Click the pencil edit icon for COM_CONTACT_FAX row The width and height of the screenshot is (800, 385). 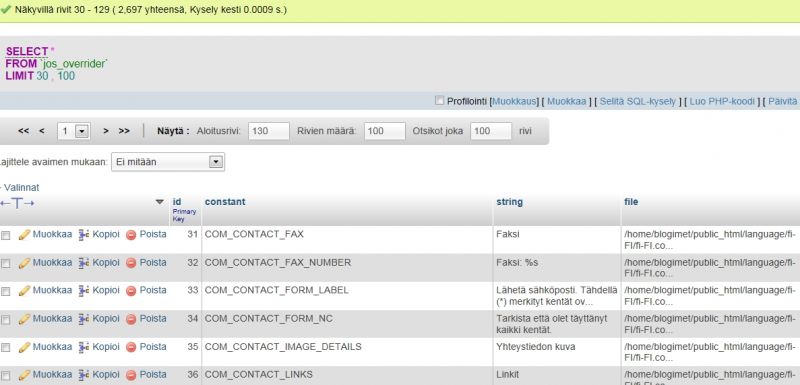click(24, 235)
